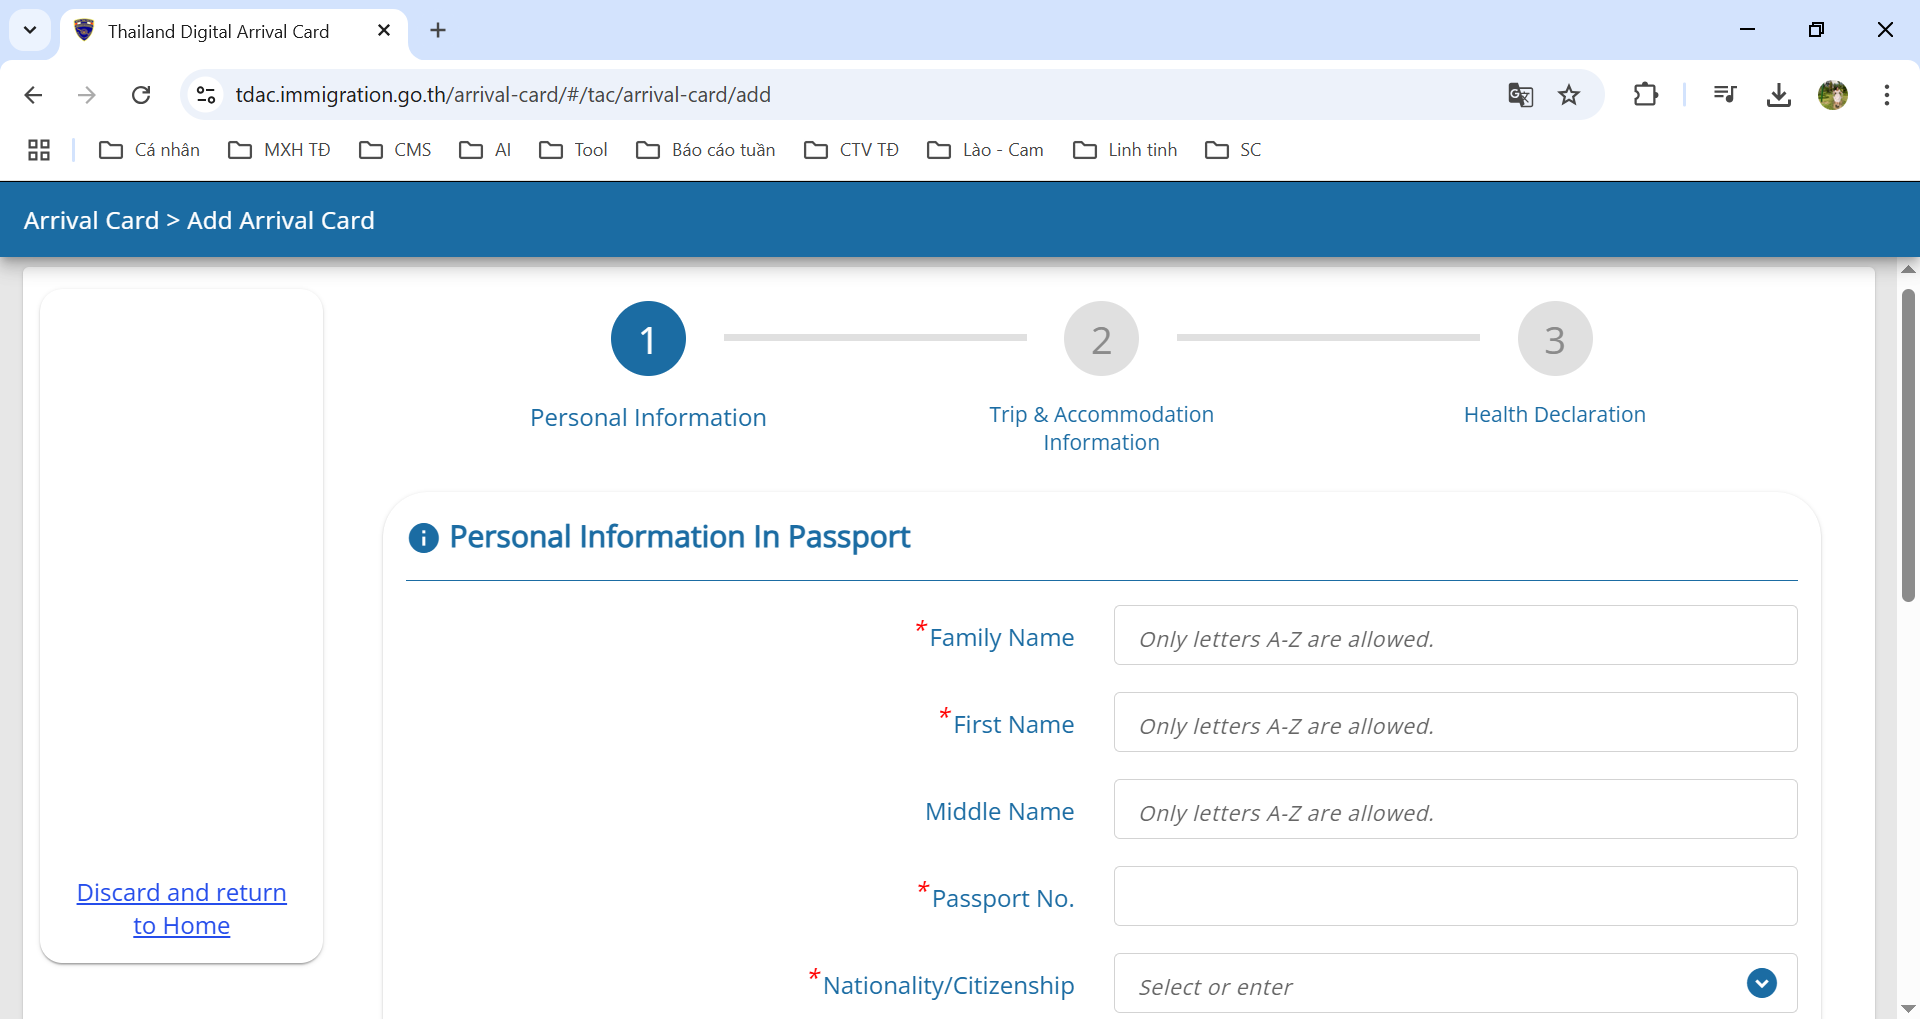Open the Linh tinh bookmark folder
The width and height of the screenshot is (1920, 1019).
click(x=1126, y=150)
